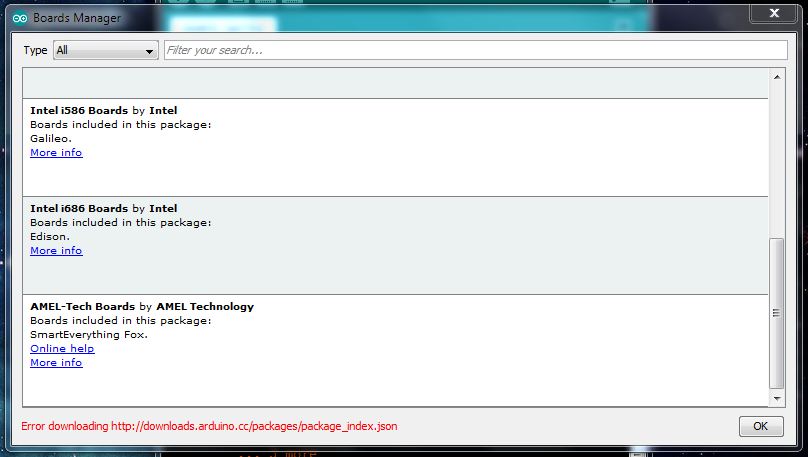The height and width of the screenshot is (457, 808).
Task: Click the Galileo board name text
Action: pyautogui.click(x=51, y=138)
